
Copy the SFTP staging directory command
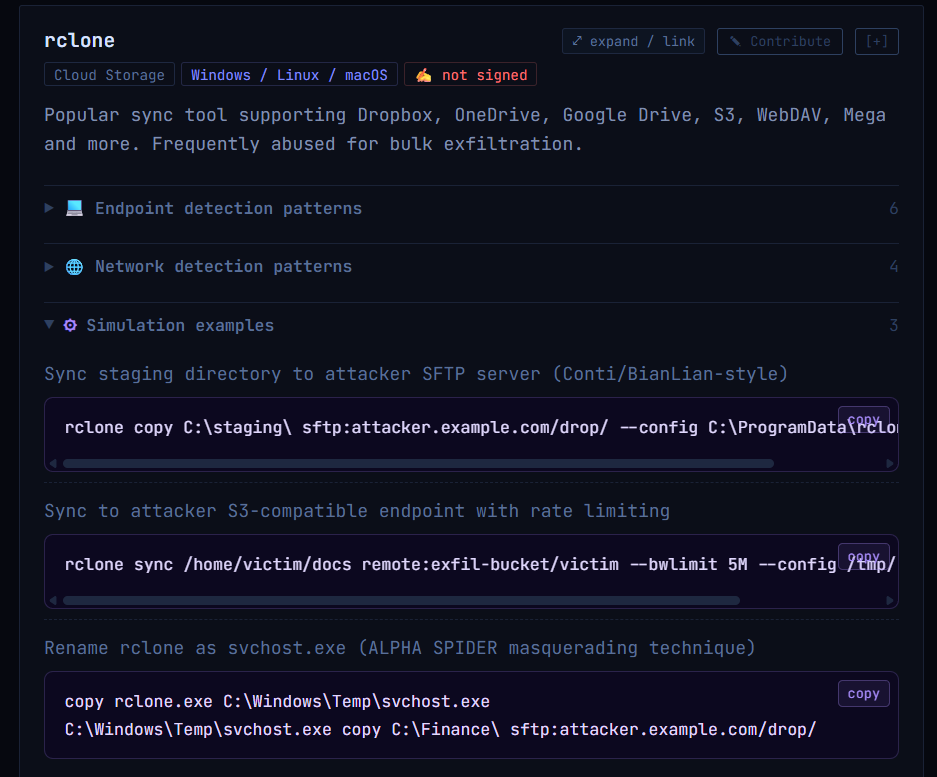(863, 420)
